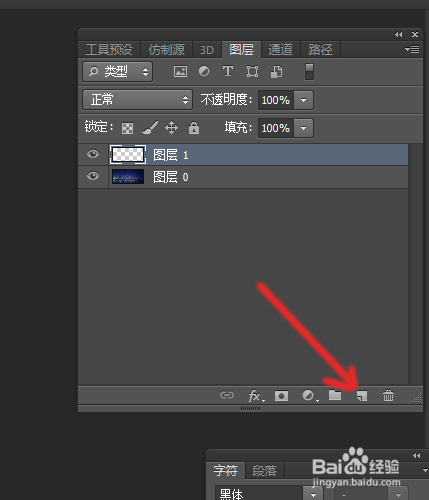Filter layers by pixel layer icon

[180, 71]
